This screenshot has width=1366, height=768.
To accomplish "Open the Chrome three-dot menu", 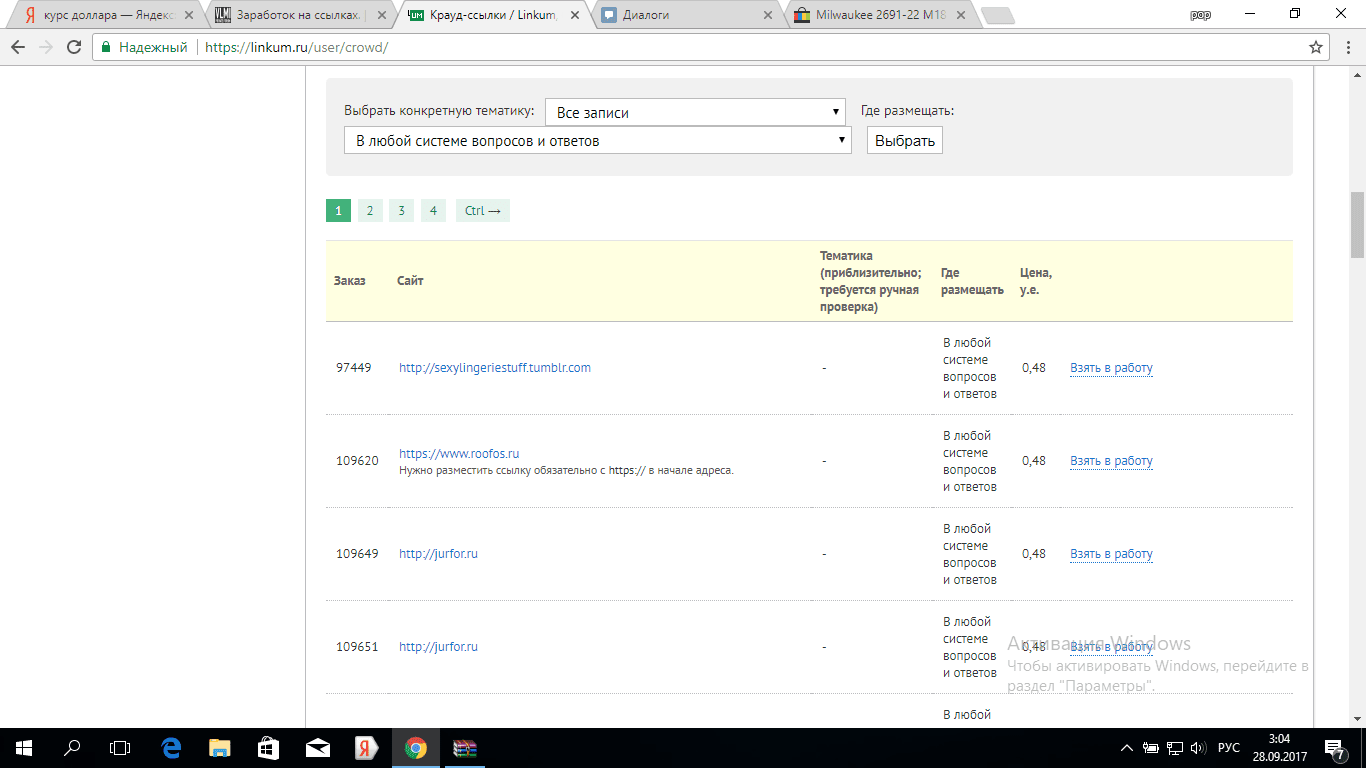I will [1345, 47].
